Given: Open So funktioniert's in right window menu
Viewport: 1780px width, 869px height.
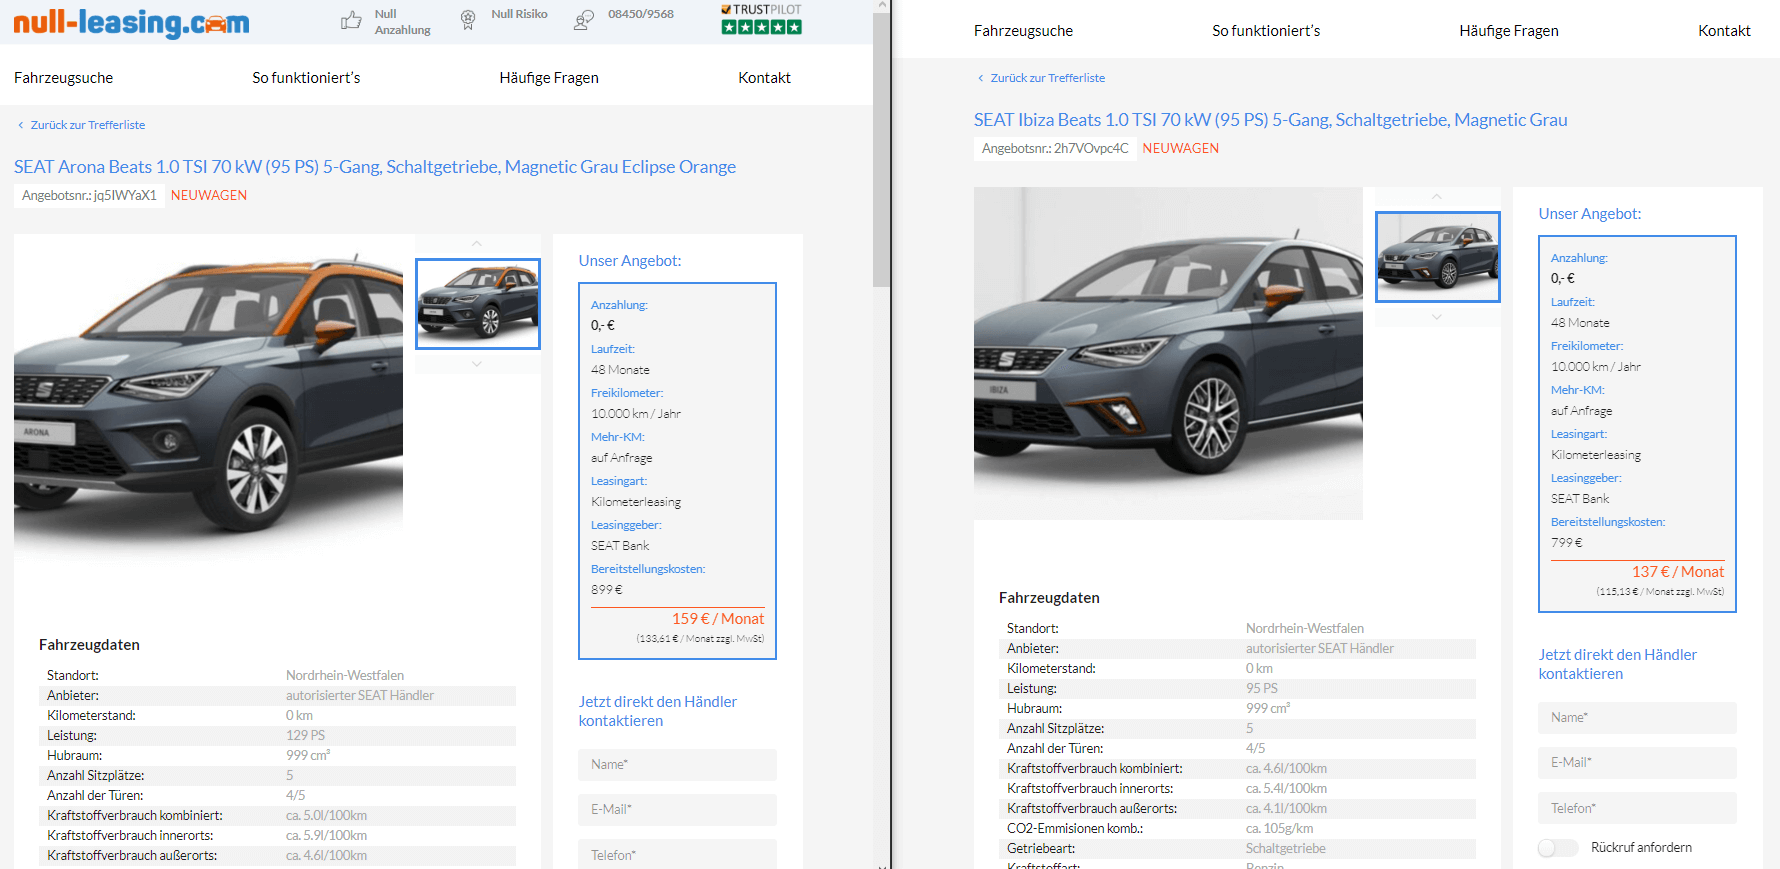Looking at the screenshot, I should 1266,31.
